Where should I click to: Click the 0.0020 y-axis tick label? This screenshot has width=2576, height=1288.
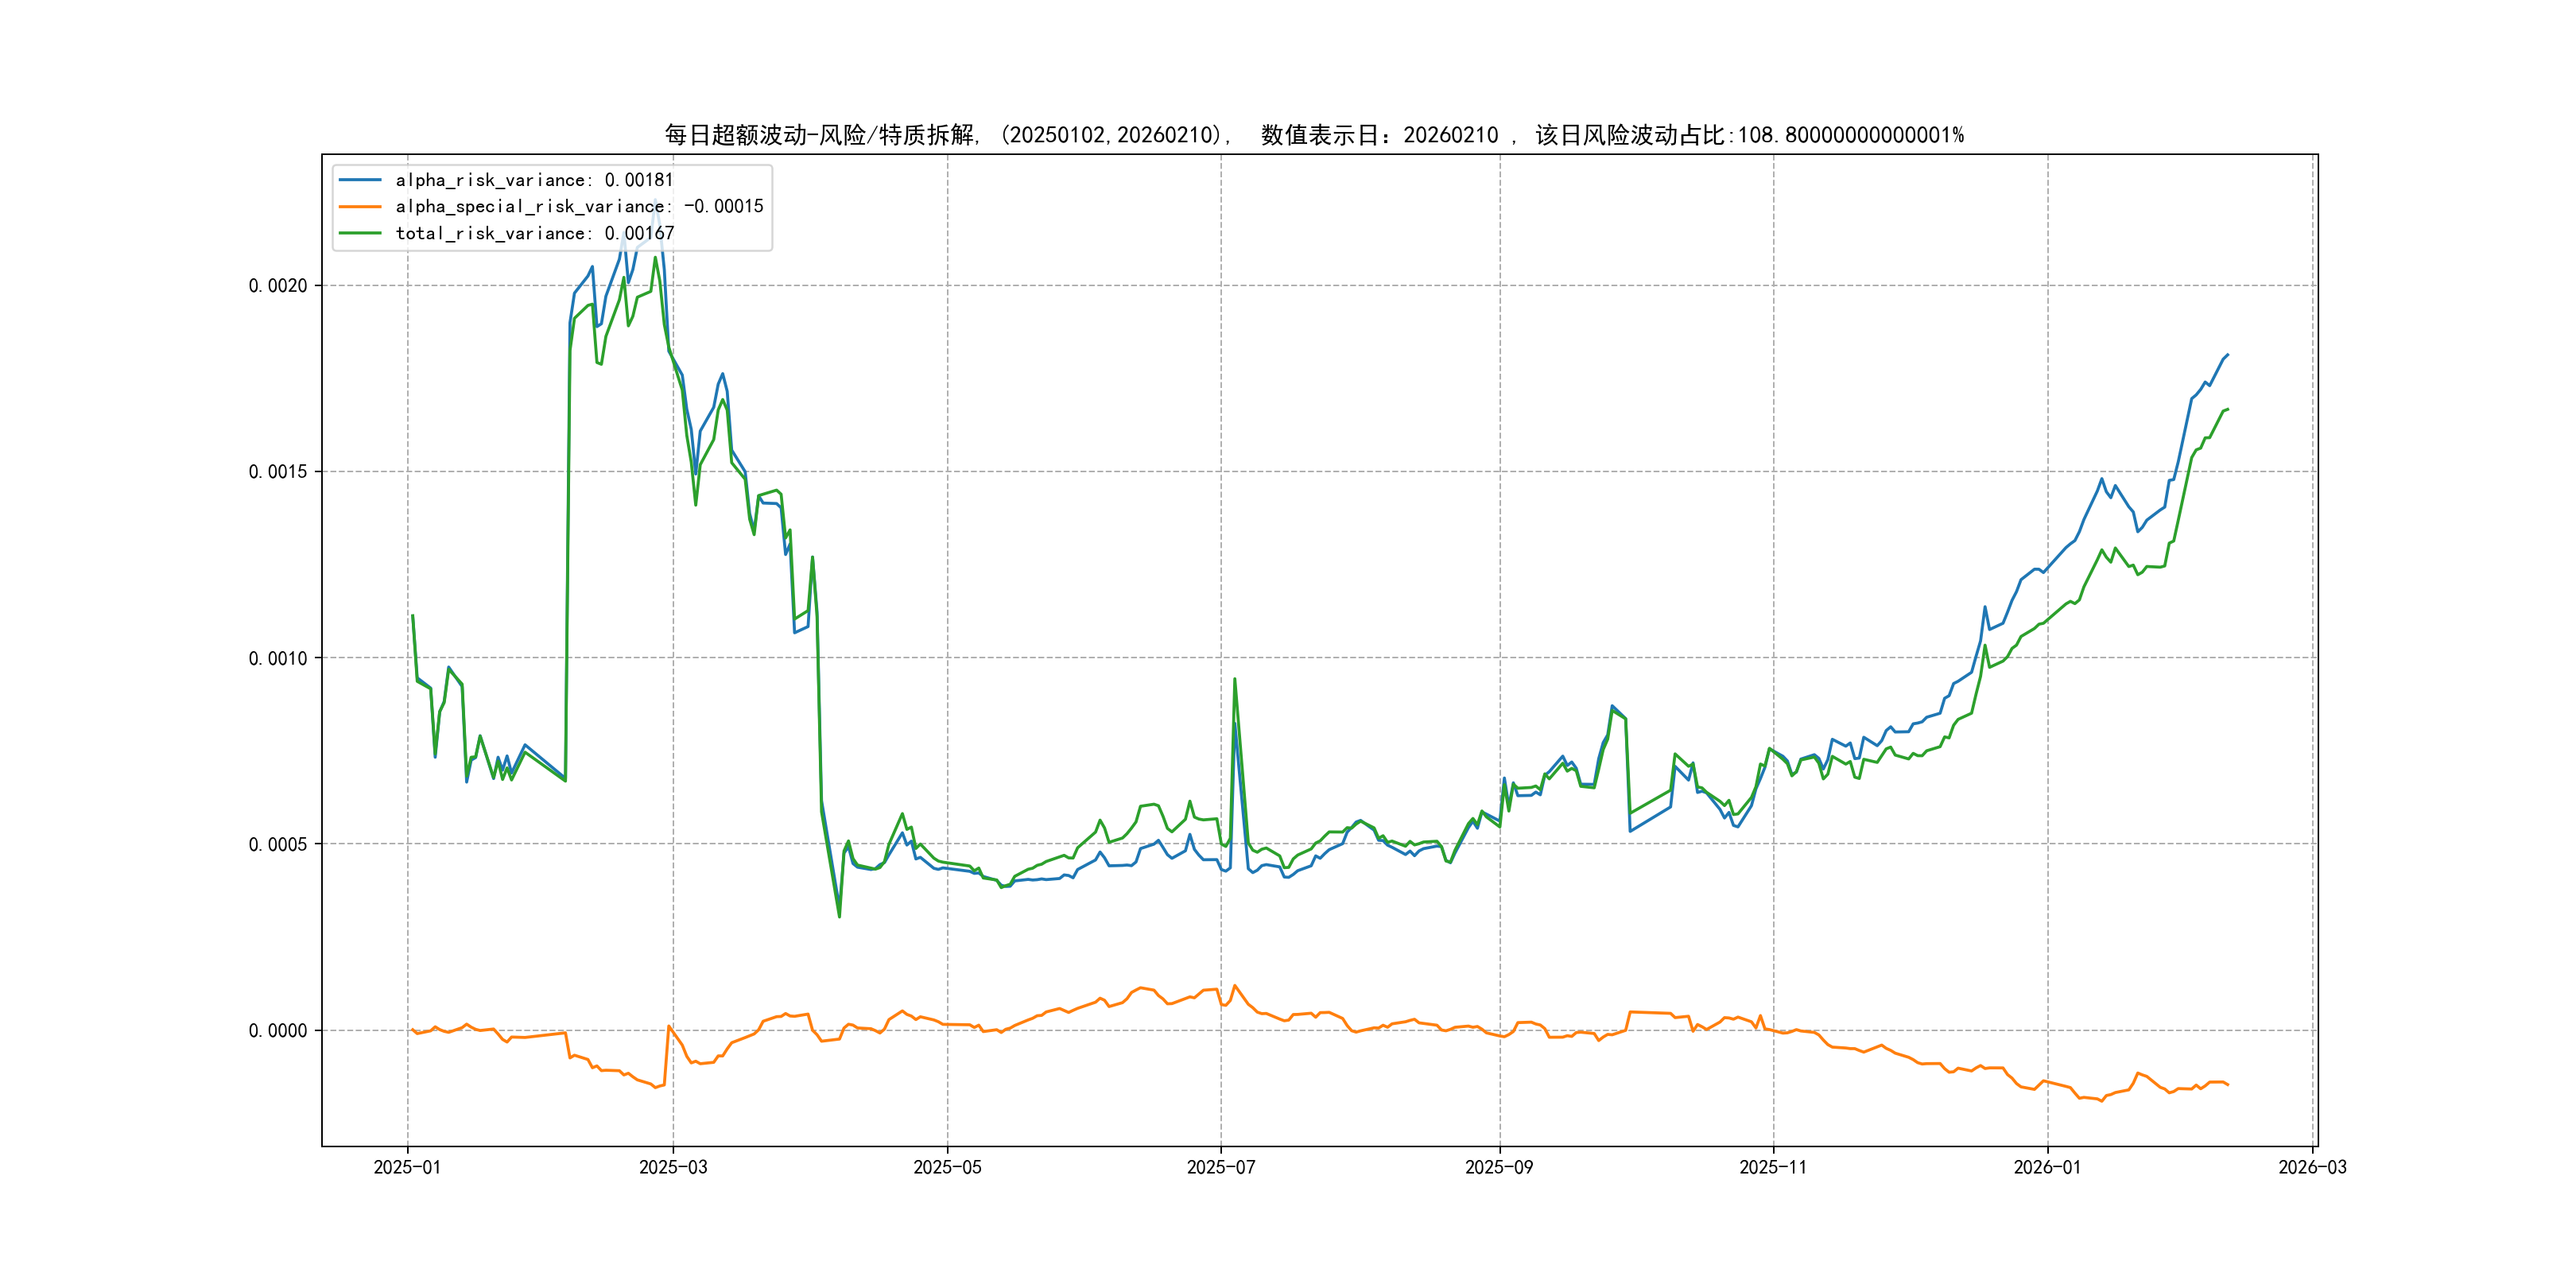point(278,286)
